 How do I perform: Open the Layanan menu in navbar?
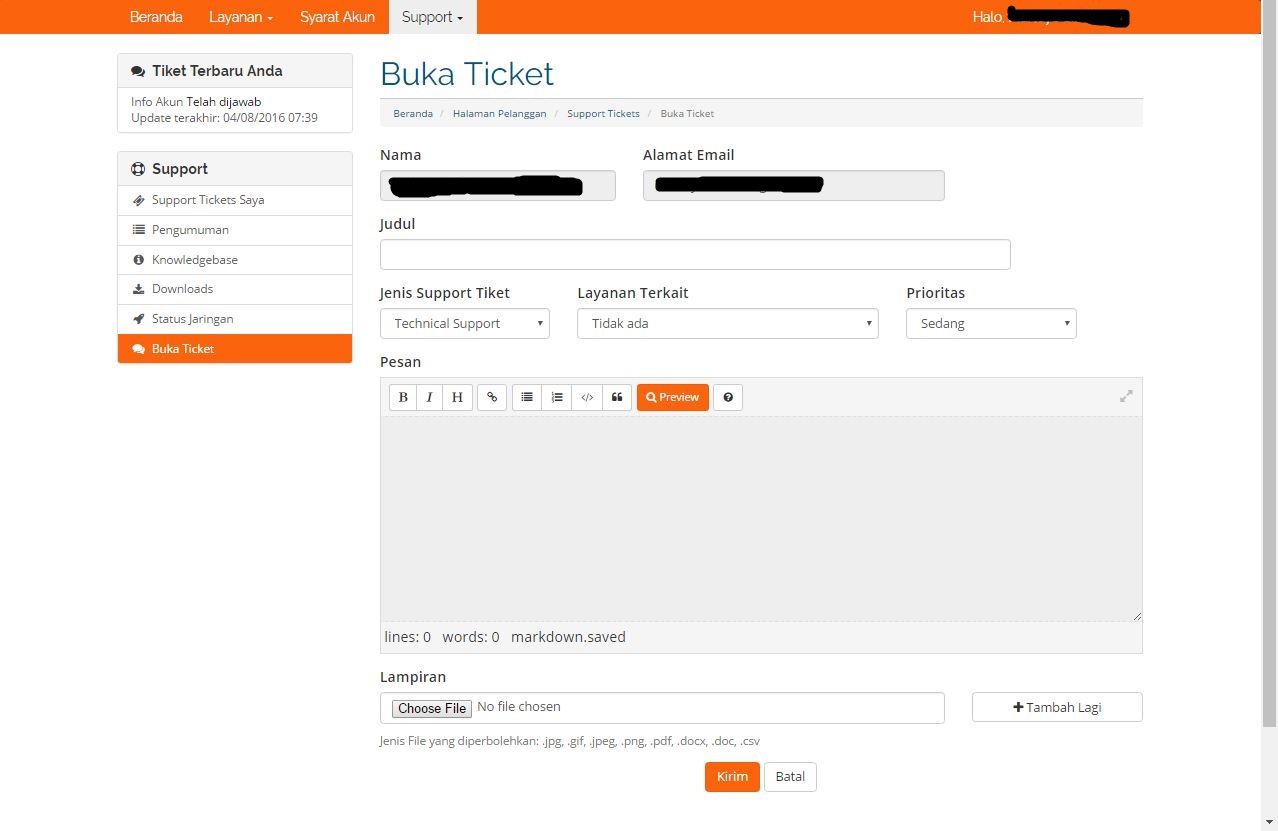241,17
